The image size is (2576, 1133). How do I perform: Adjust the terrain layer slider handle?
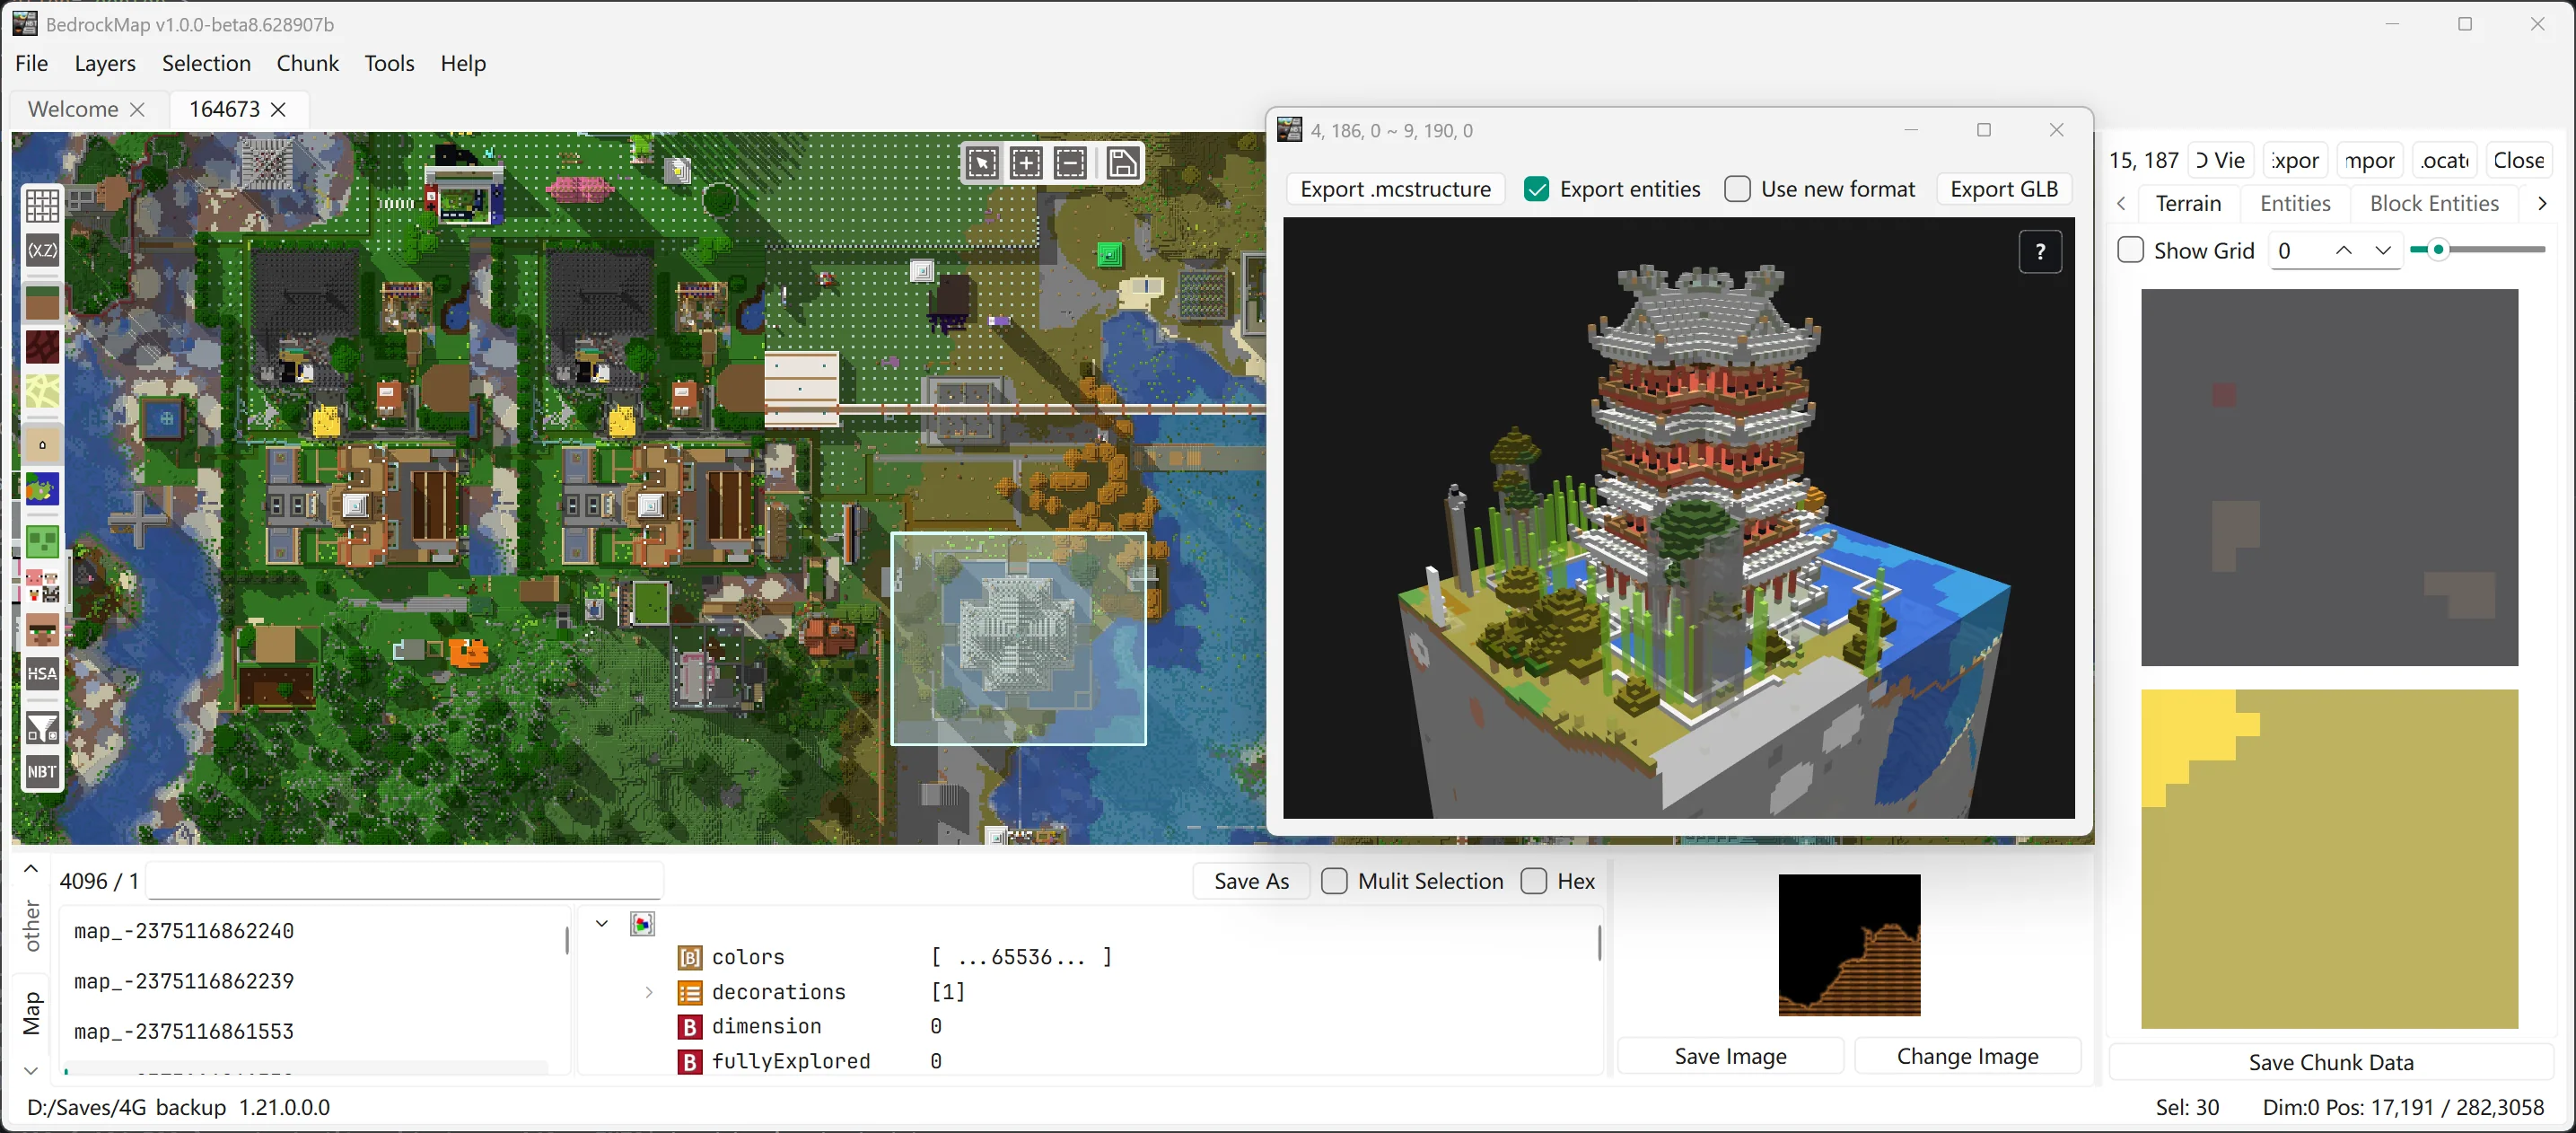2439,250
